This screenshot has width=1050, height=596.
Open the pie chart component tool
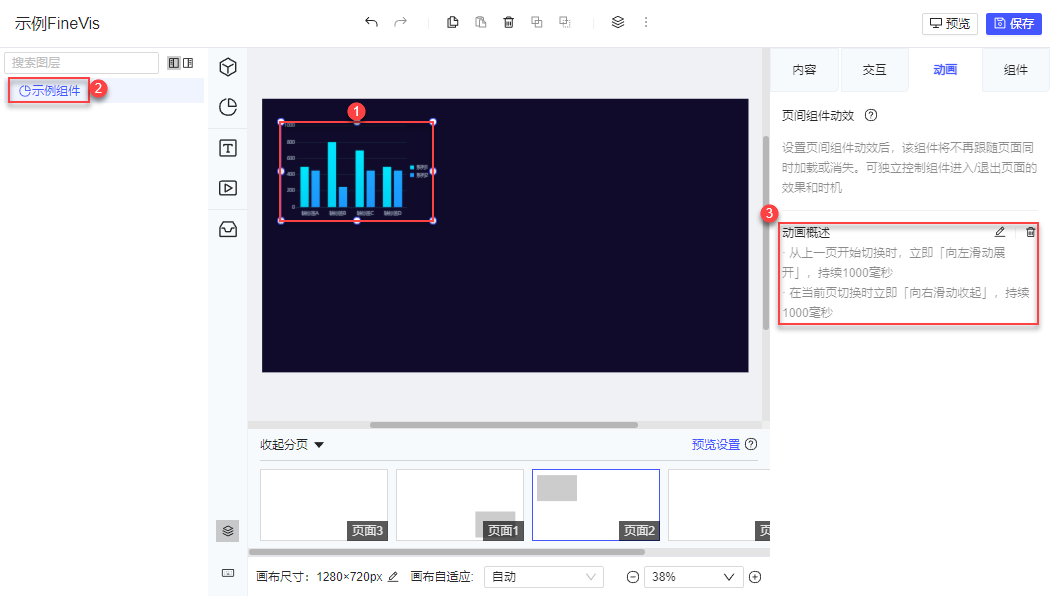(x=228, y=107)
